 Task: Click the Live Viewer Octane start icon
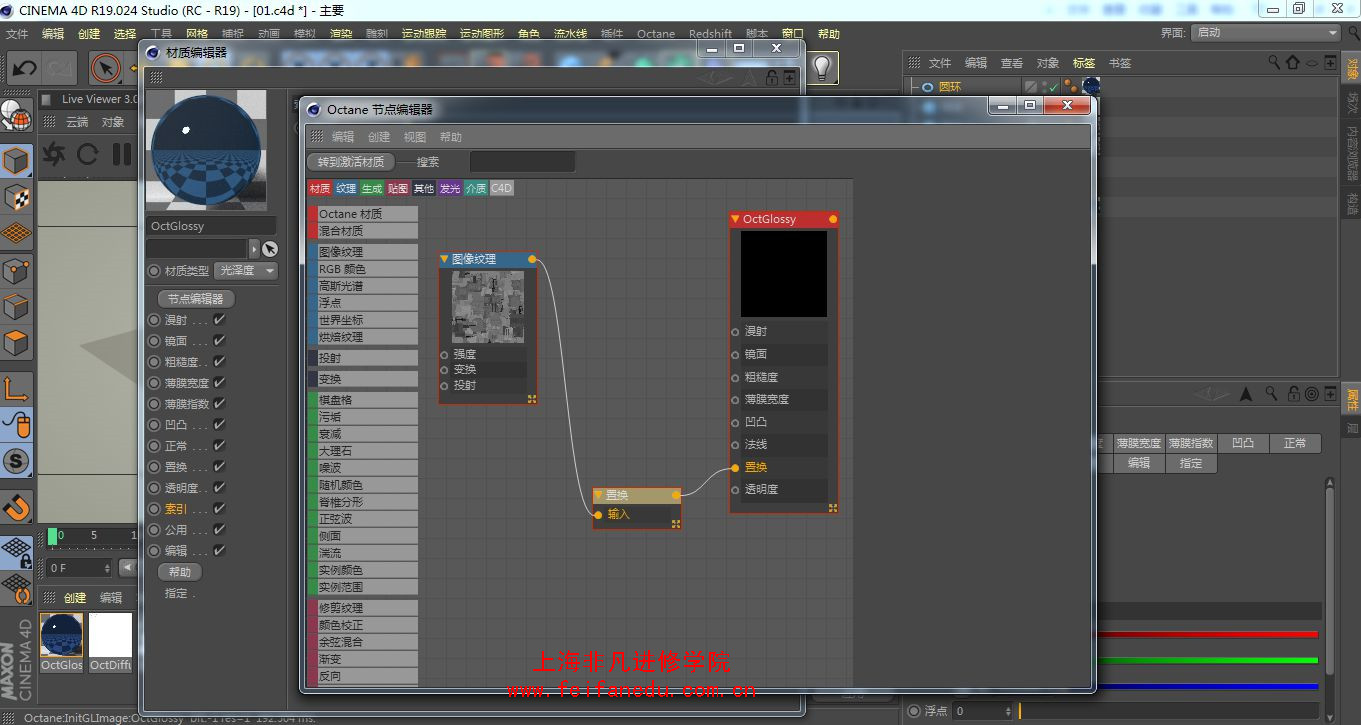[54, 154]
